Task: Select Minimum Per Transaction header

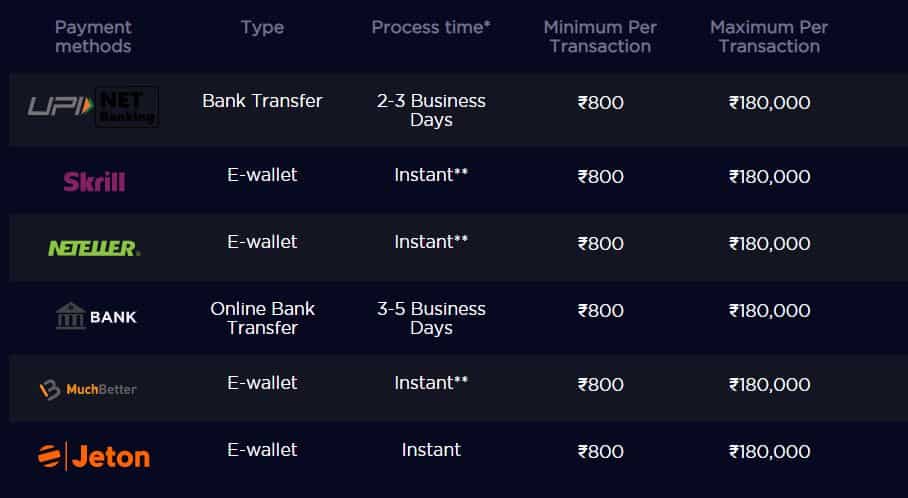Action: point(600,36)
